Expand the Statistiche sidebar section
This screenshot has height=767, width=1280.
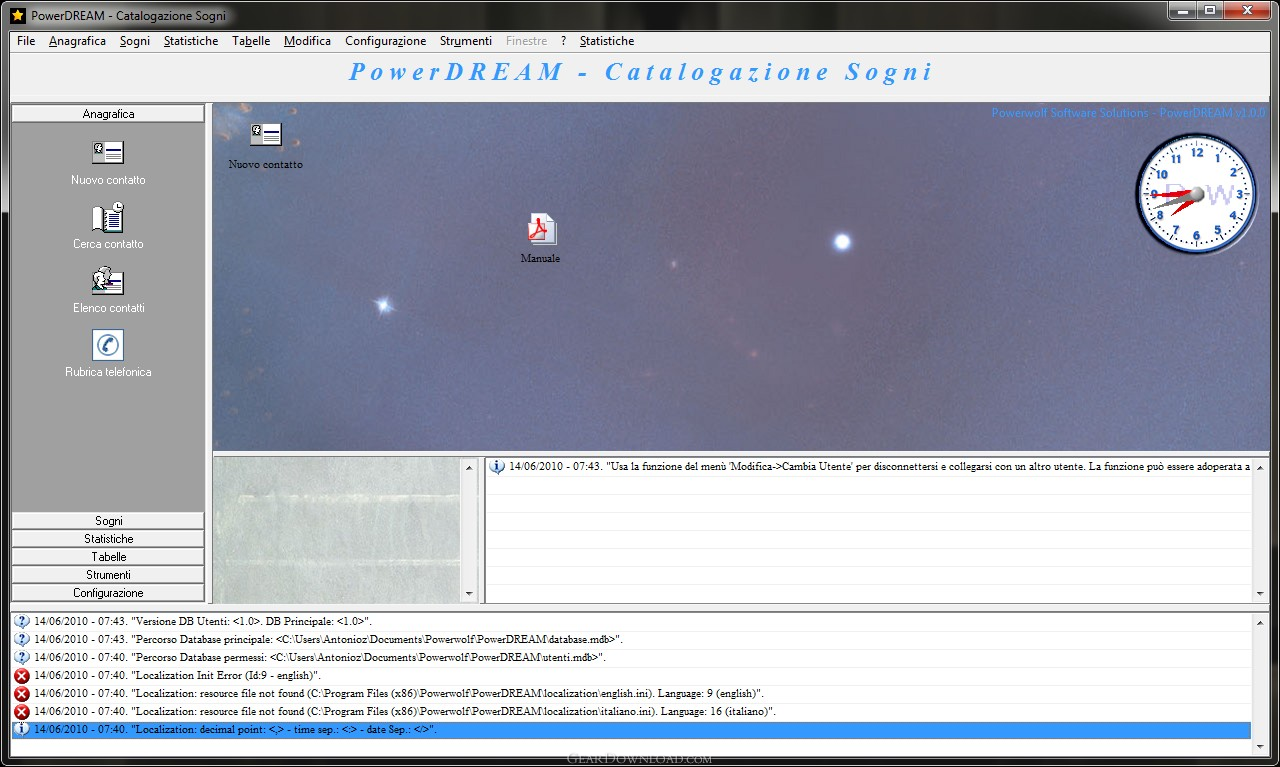point(108,539)
